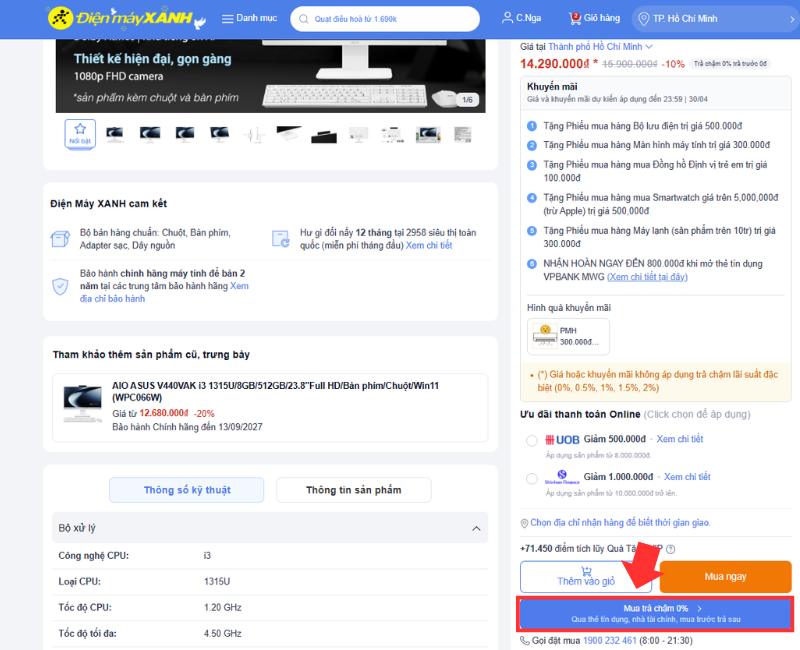800x650 pixels.
Task: Switch to Thông số kỹ thuật tab
Action: point(187,490)
